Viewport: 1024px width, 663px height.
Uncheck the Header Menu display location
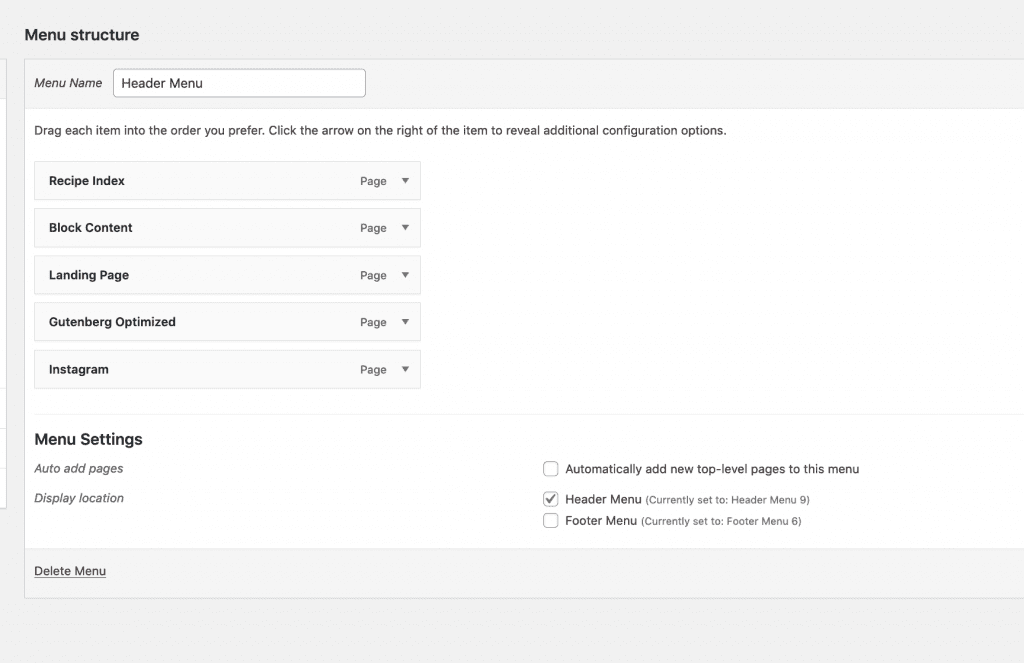550,498
